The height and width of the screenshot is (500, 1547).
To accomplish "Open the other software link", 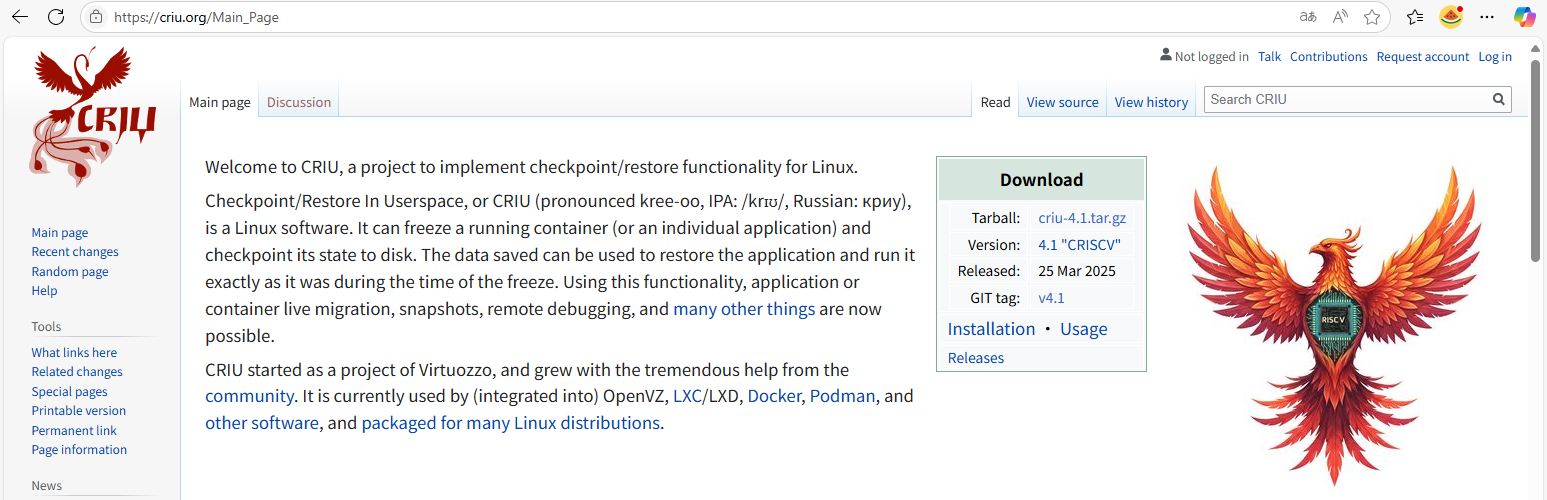I will [262, 423].
